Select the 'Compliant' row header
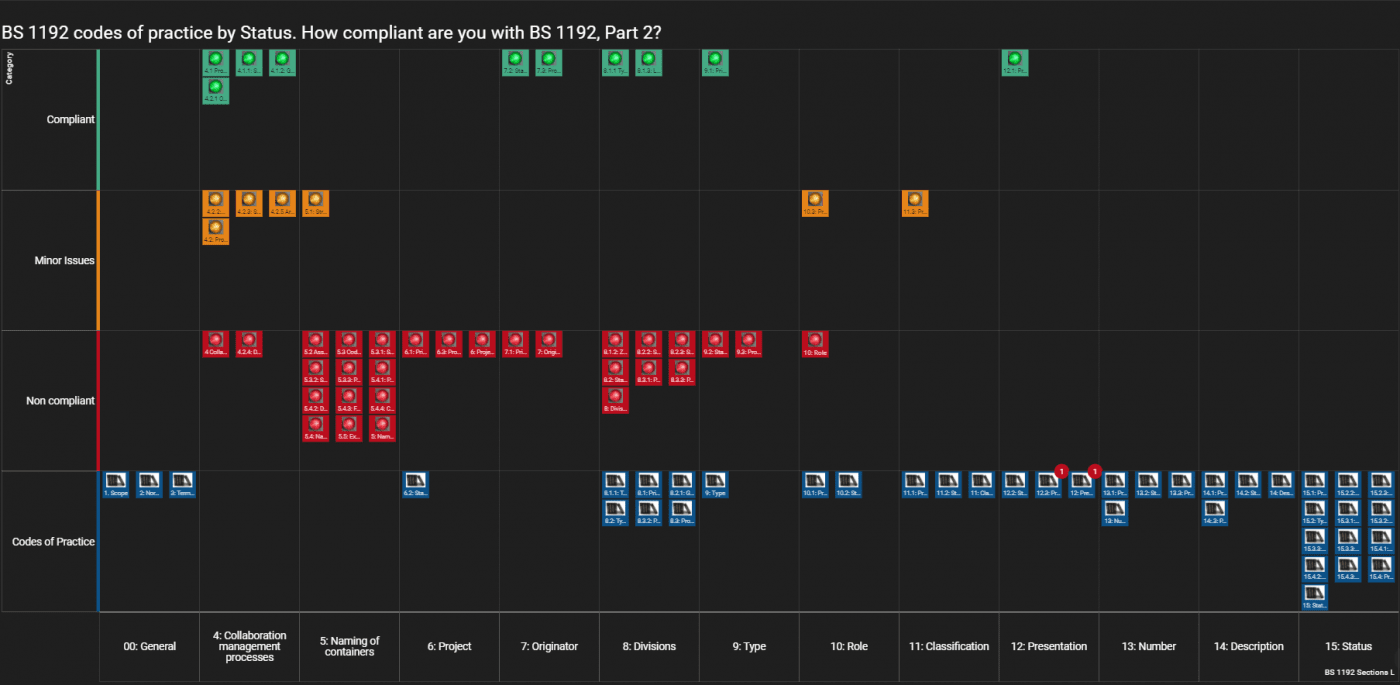Image resolution: width=1400 pixels, height=685 pixels. [70, 119]
